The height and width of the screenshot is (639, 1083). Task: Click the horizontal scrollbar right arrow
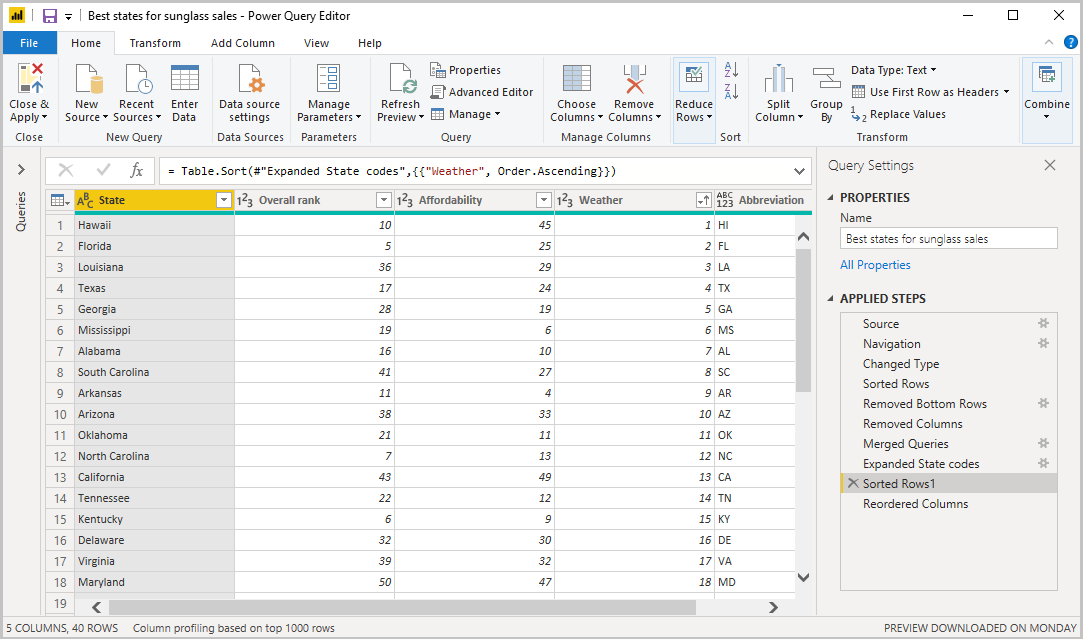773,607
